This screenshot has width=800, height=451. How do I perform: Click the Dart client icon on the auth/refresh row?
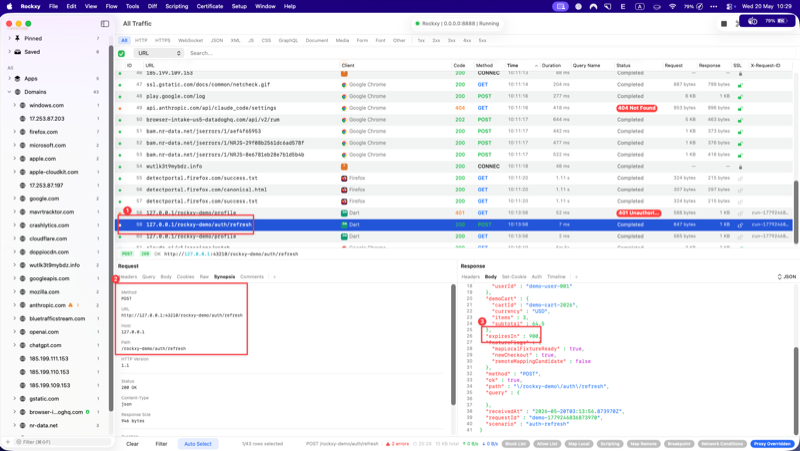tap(344, 224)
